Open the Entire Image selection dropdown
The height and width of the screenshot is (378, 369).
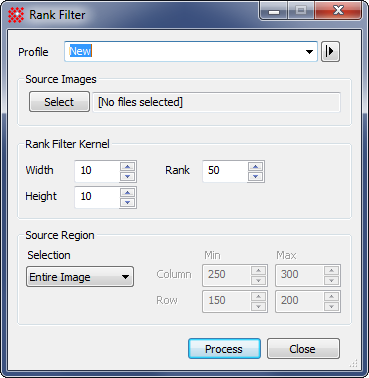pyautogui.click(x=80, y=277)
